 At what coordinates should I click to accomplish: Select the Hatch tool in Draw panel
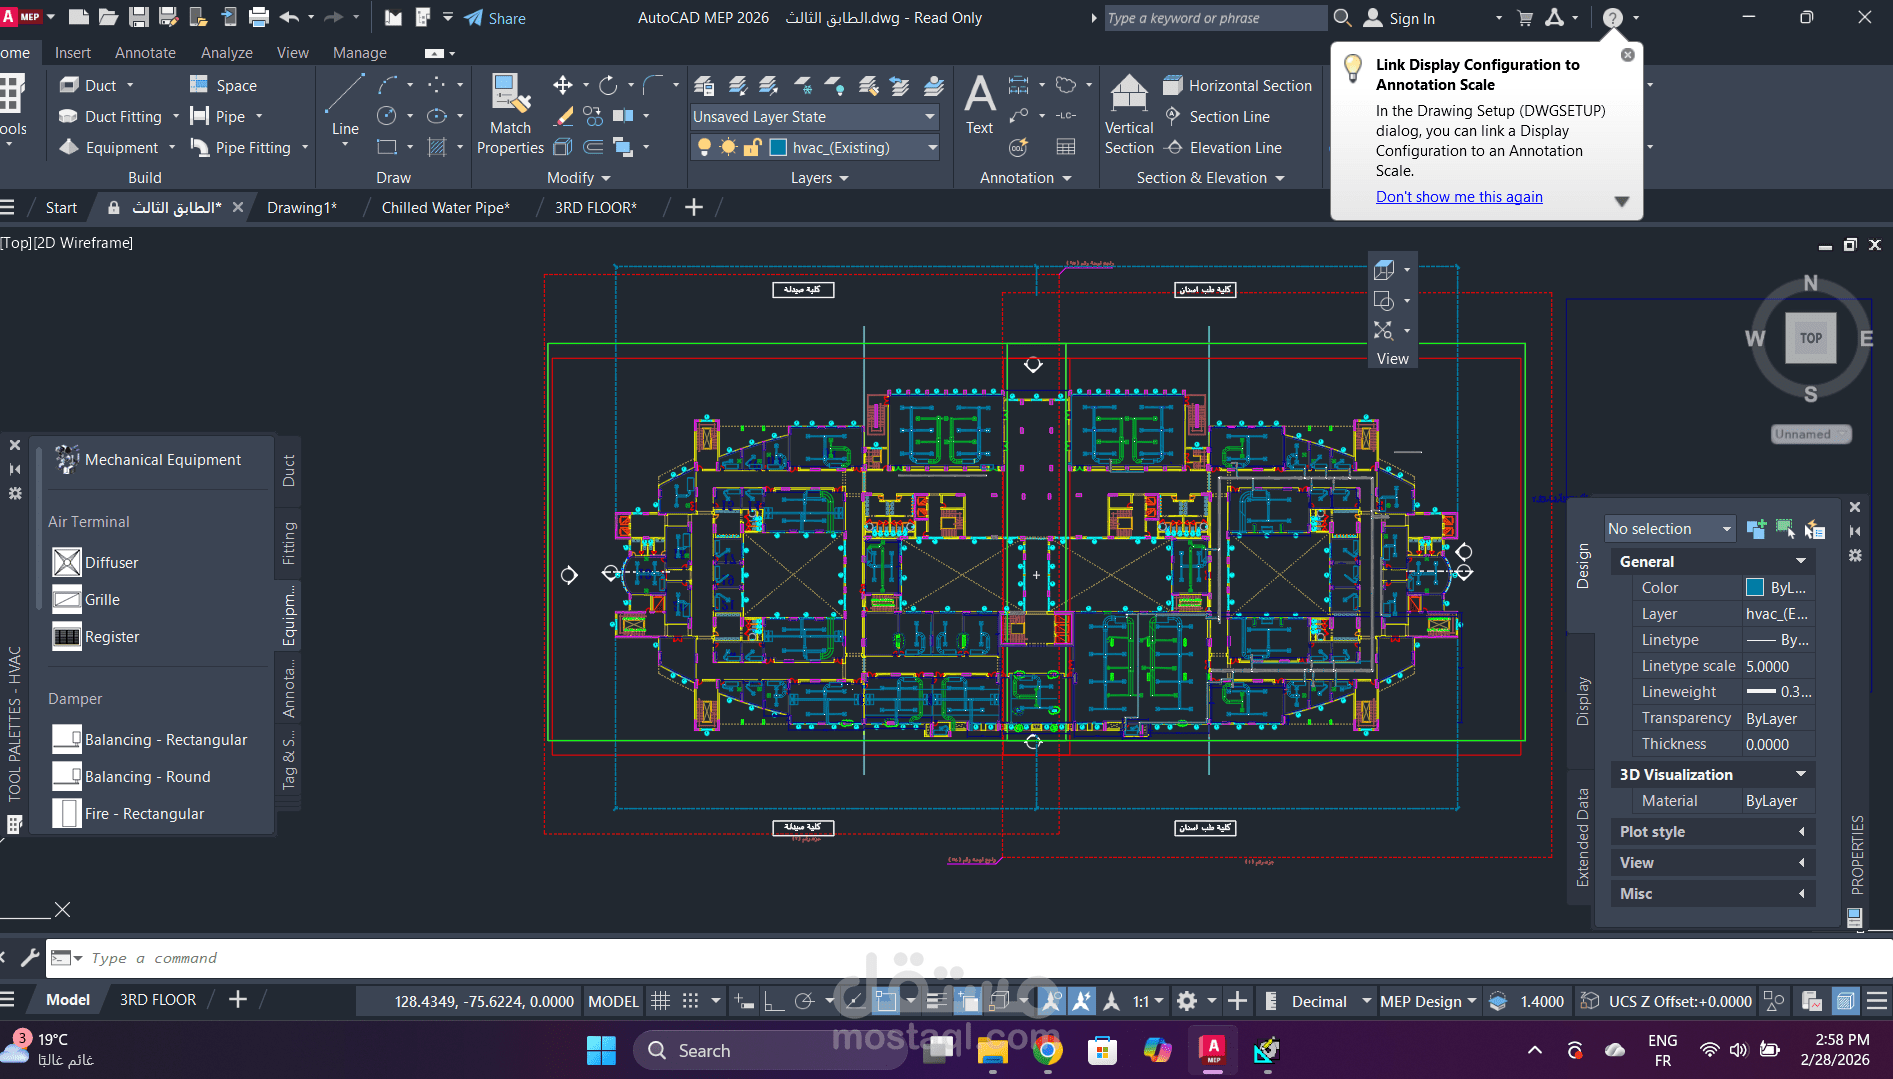pos(437,147)
